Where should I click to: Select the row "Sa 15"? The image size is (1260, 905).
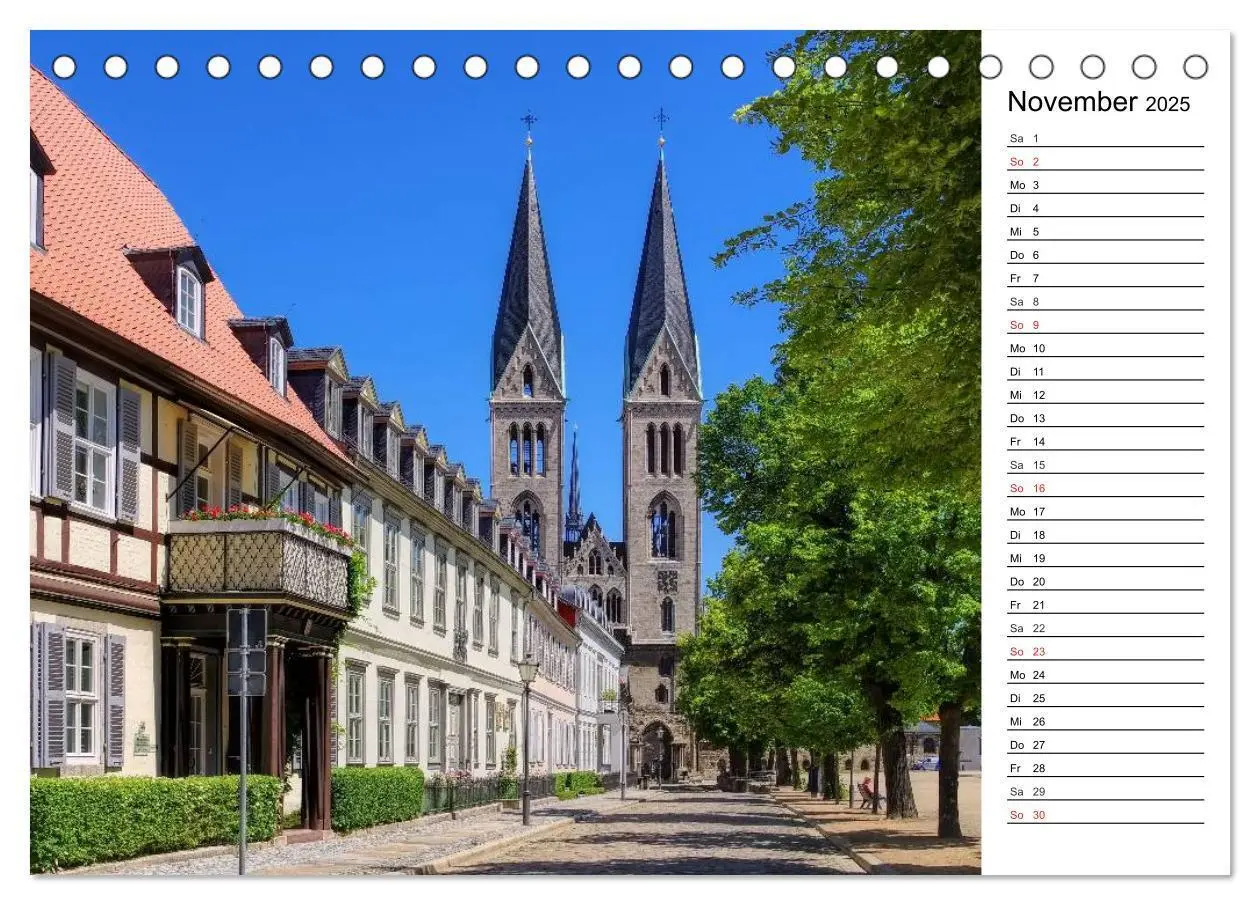tap(1105, 465)
